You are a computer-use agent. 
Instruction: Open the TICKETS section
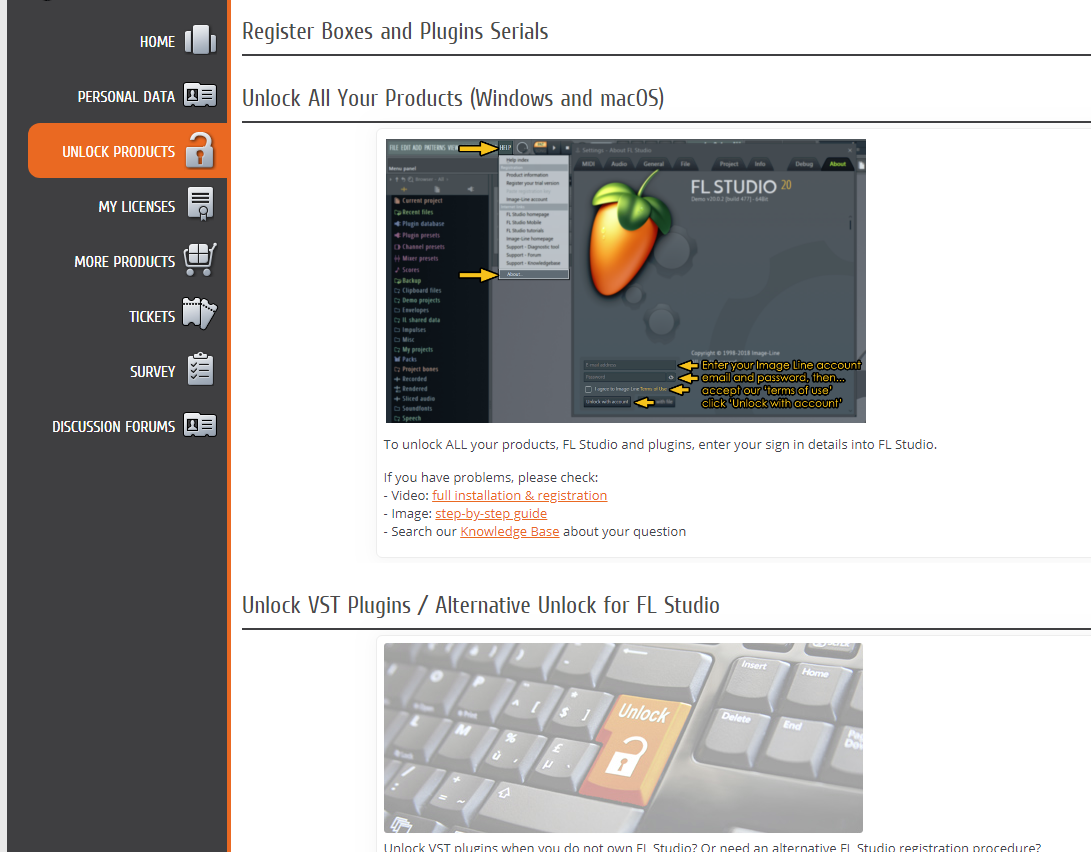[152, 316]
